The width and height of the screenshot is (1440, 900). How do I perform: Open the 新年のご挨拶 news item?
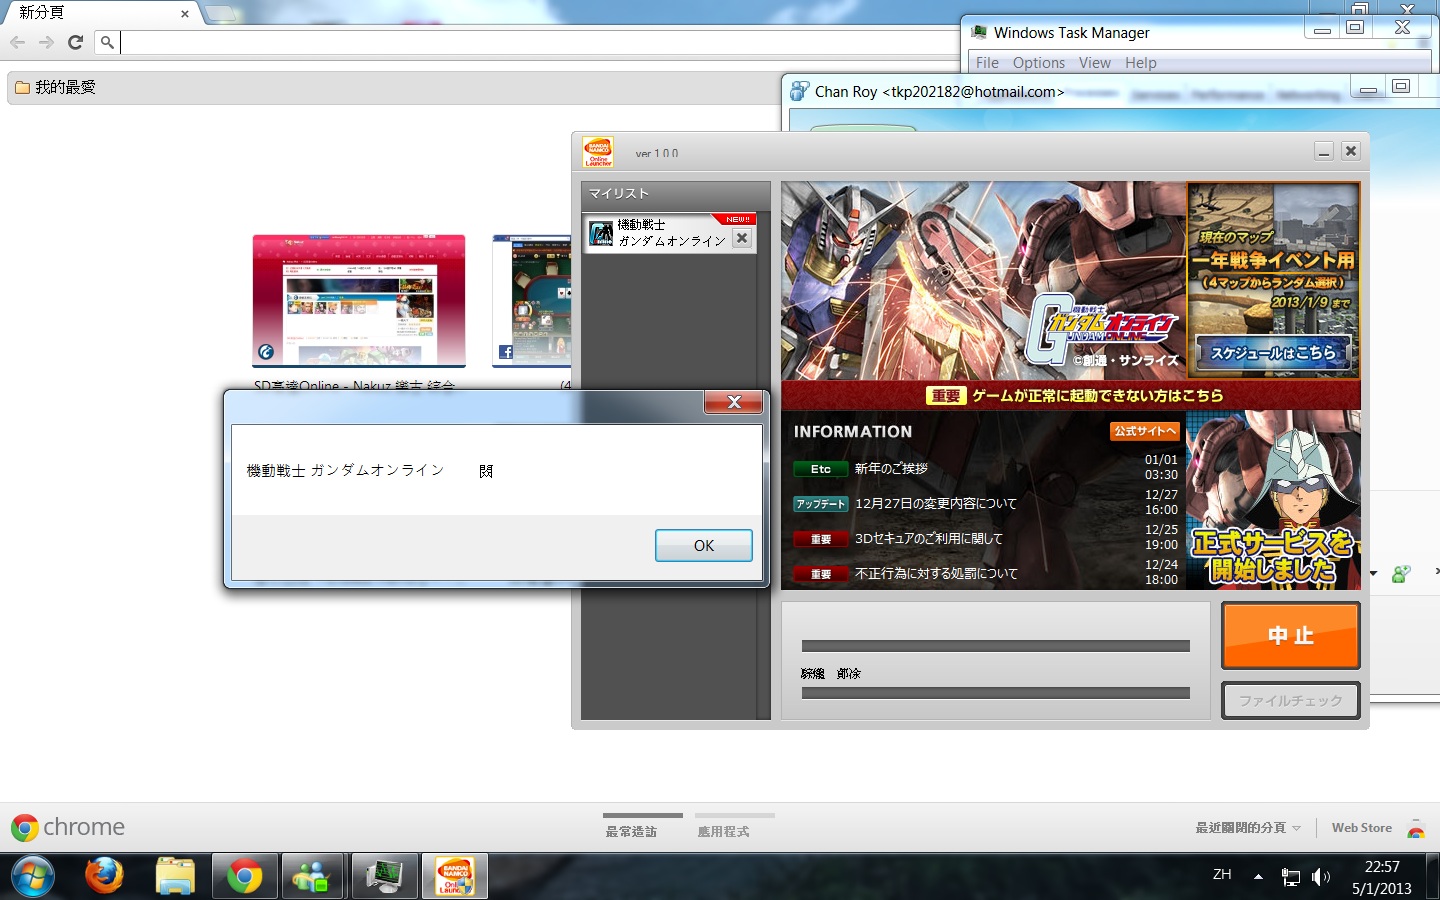(x=891, y=468)
